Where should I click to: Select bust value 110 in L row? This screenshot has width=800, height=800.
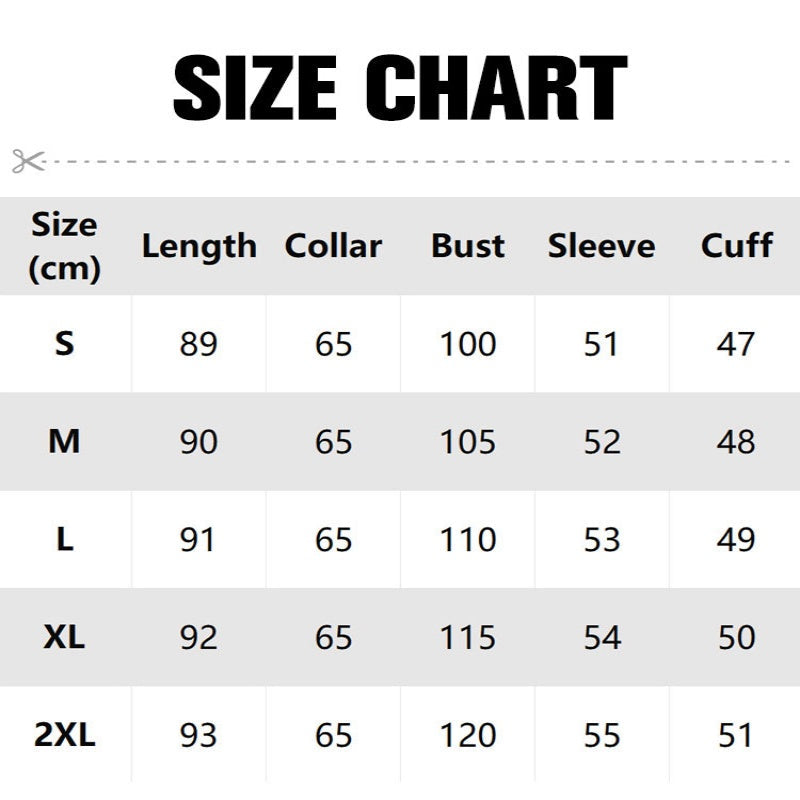click(468, 540)
